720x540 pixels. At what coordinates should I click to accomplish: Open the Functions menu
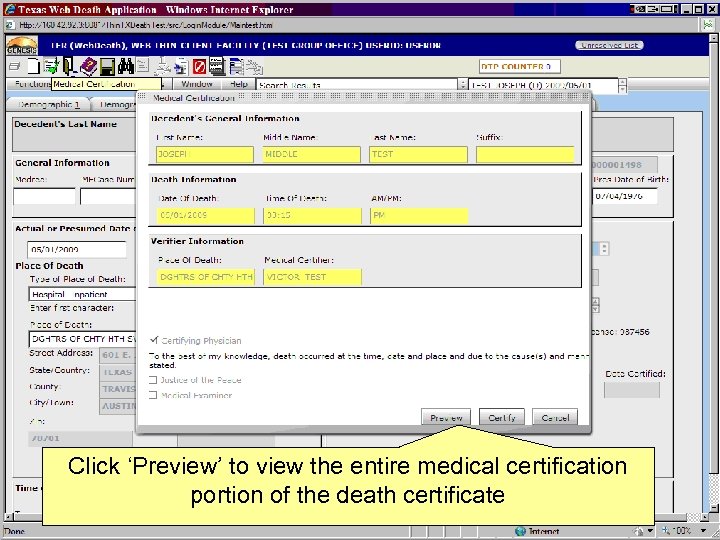click(31, 84)
